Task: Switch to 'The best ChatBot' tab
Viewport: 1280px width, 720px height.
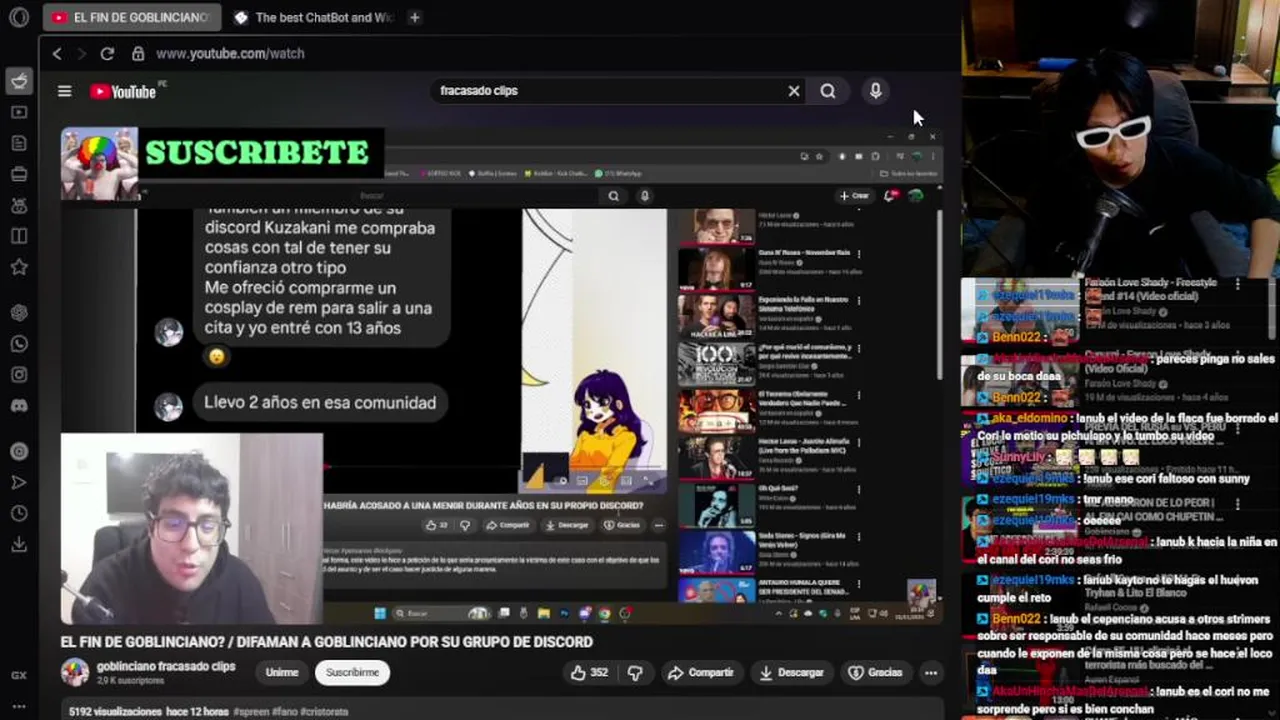Action: (x=314, y=17)
